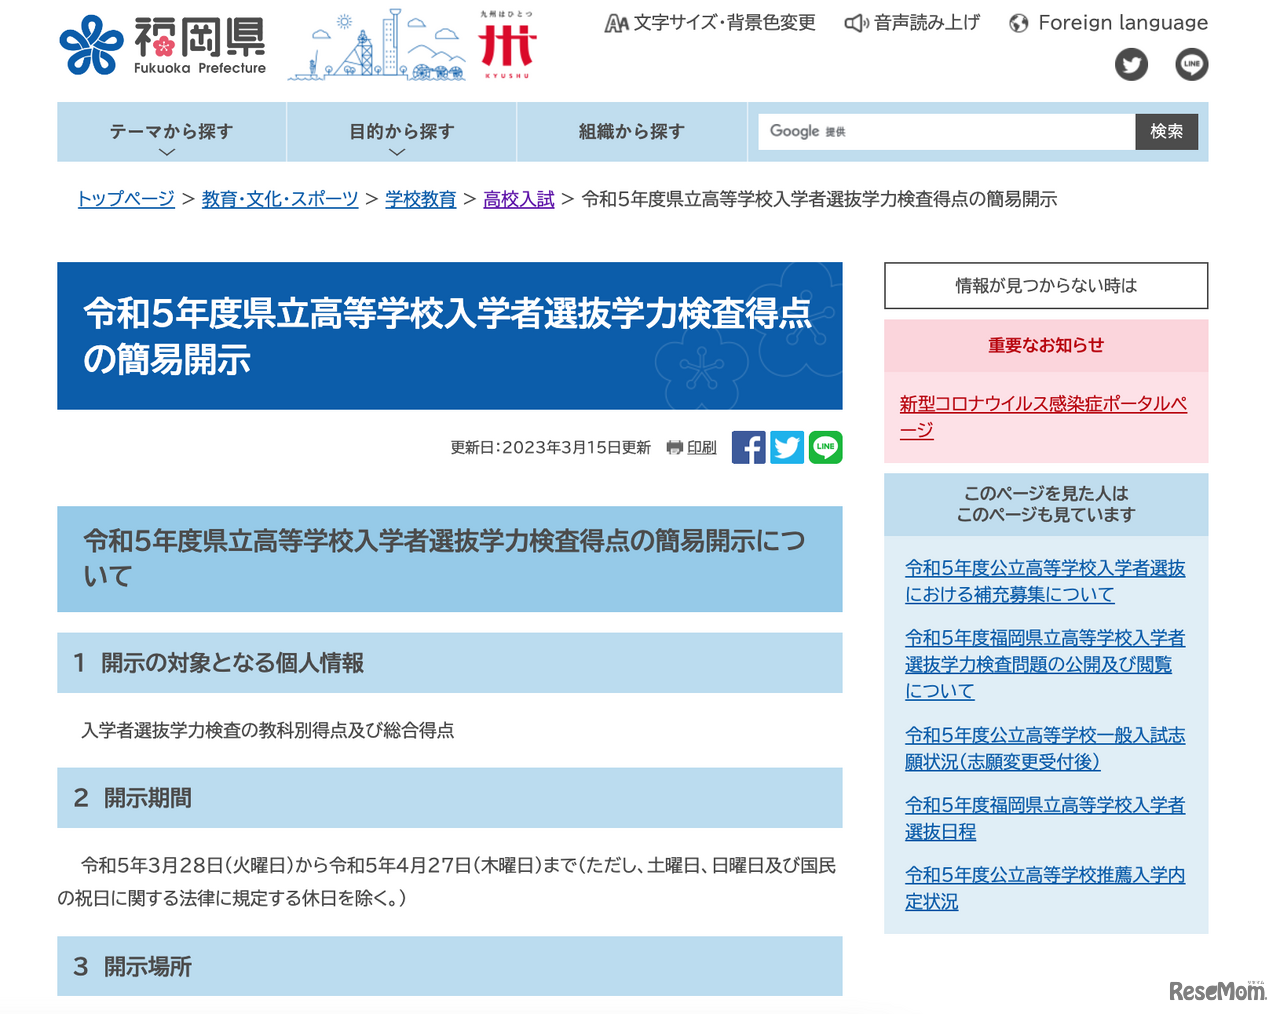Go to トップページ breadcrumb link
The width and height of the screenshot is (1280, 1014).
point(126,199)
